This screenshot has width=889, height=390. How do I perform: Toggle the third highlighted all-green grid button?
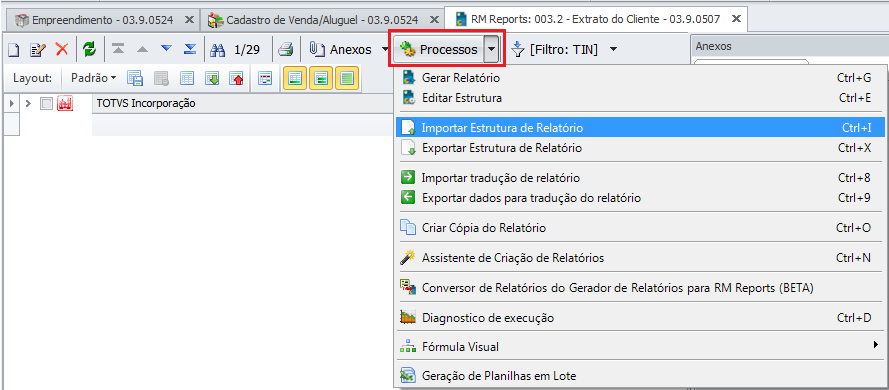[347, 78]
